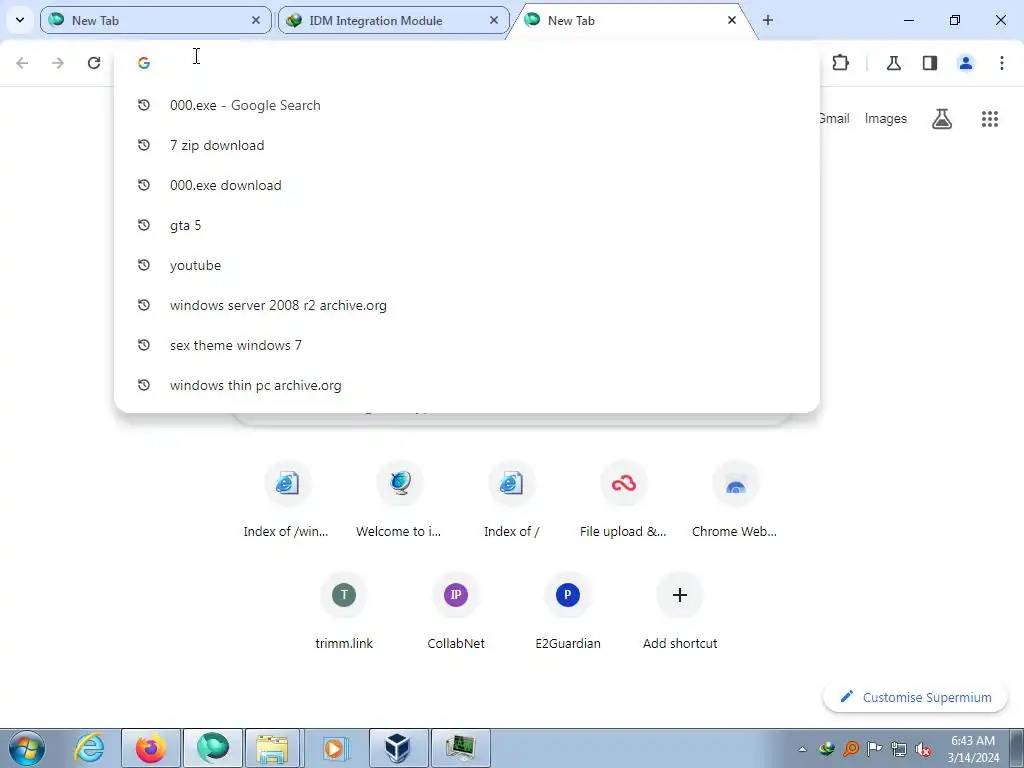Open the trimm.link shortcut
Image resolution: width=1024 pixels, height=768 pixels.
click(x=344, y=611)
